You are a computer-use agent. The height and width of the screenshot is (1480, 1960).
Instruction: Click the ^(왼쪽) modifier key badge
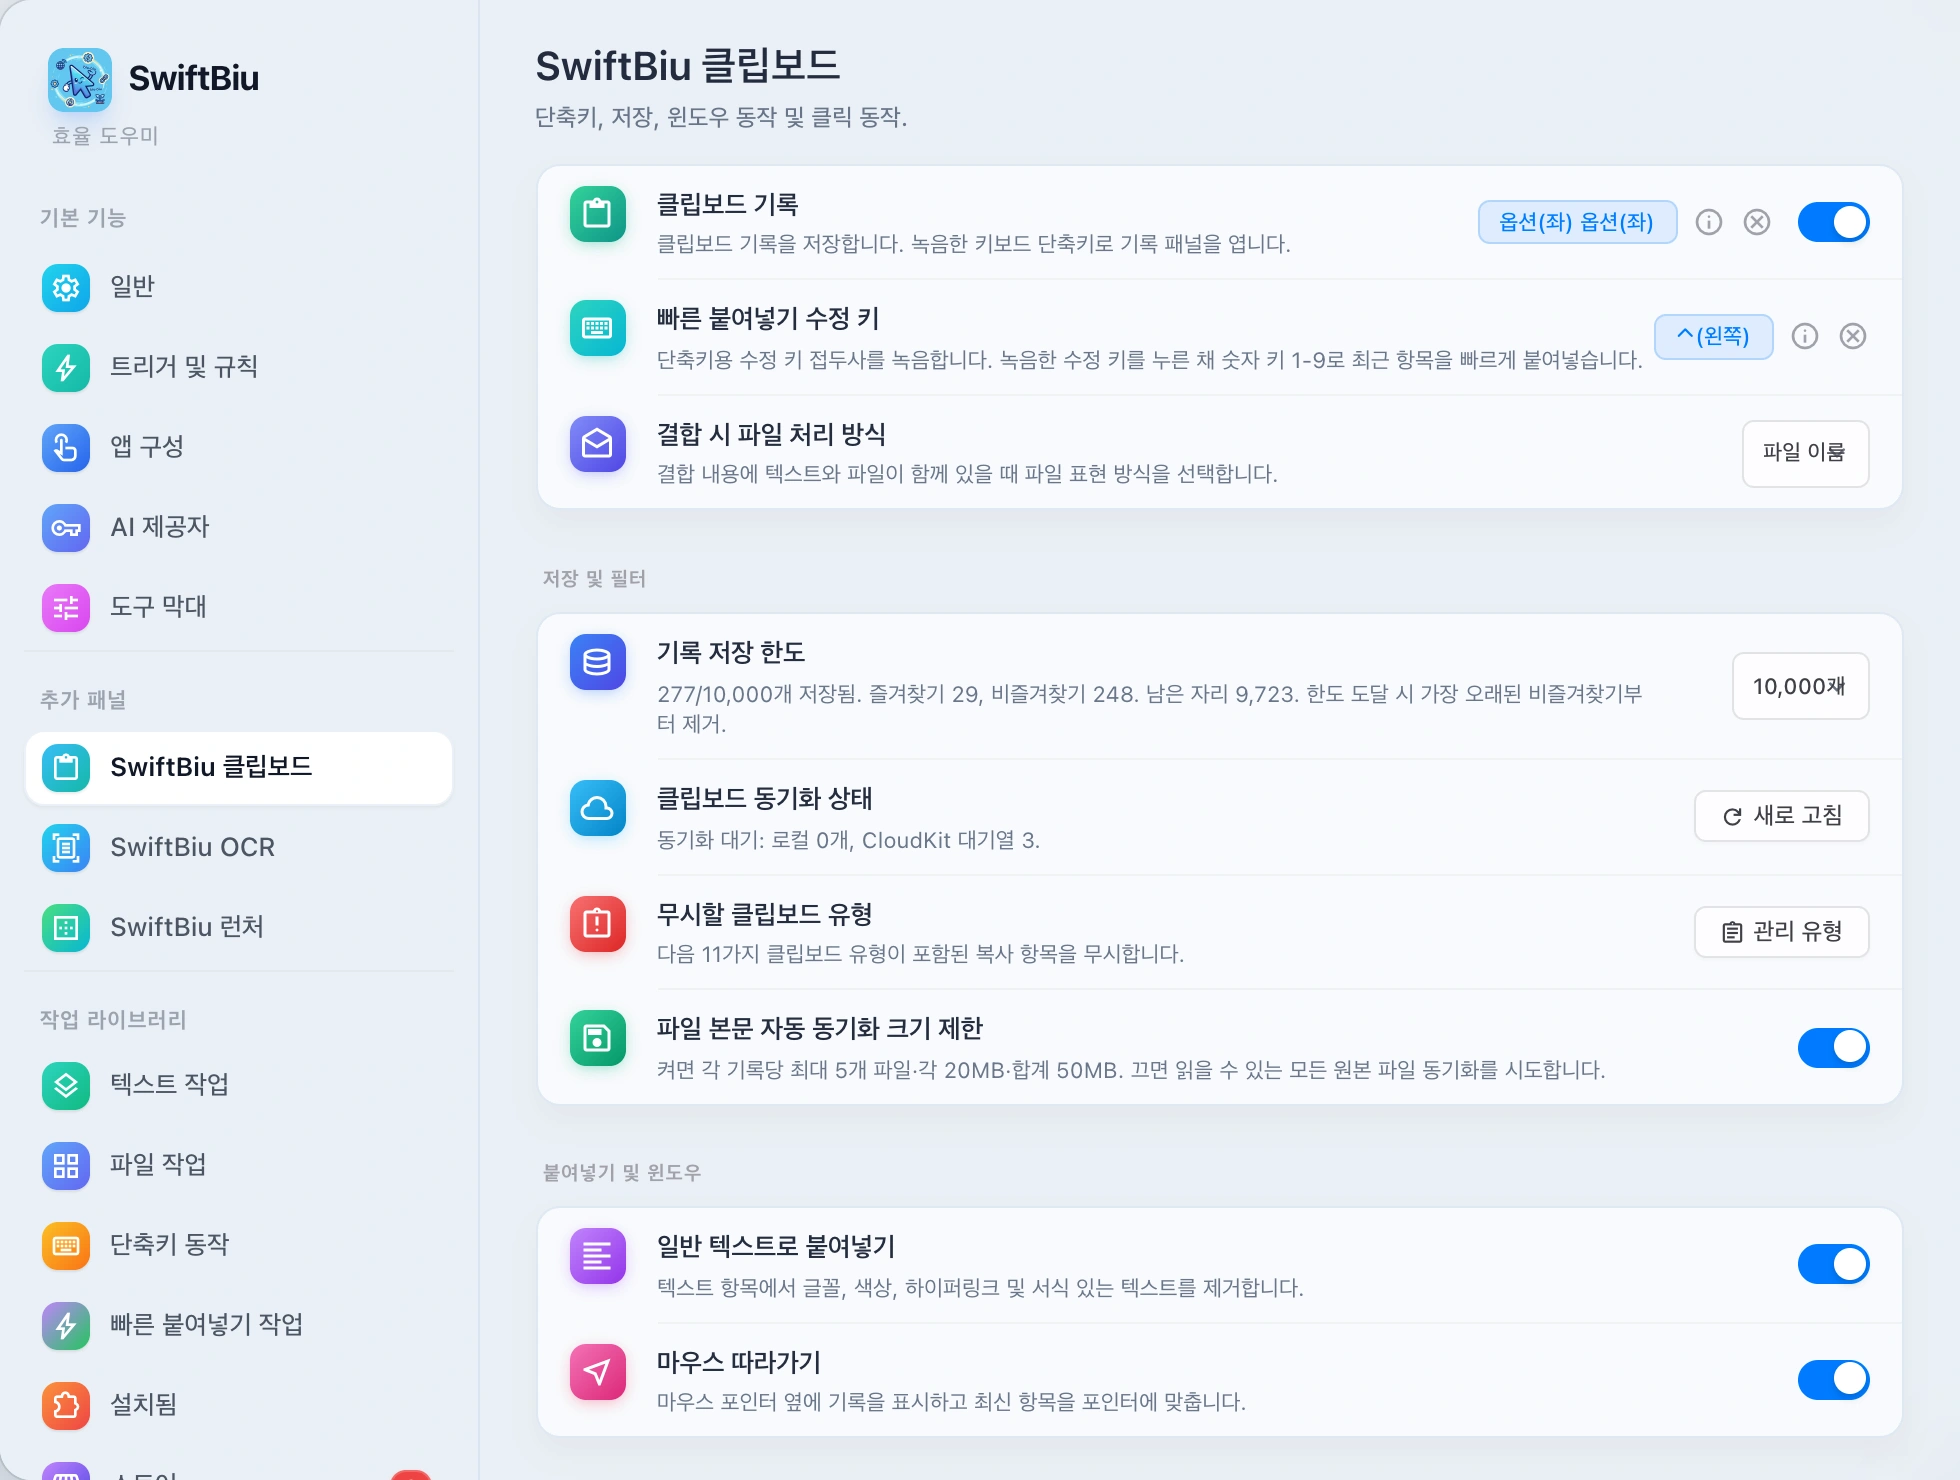tap(1713, 336)
